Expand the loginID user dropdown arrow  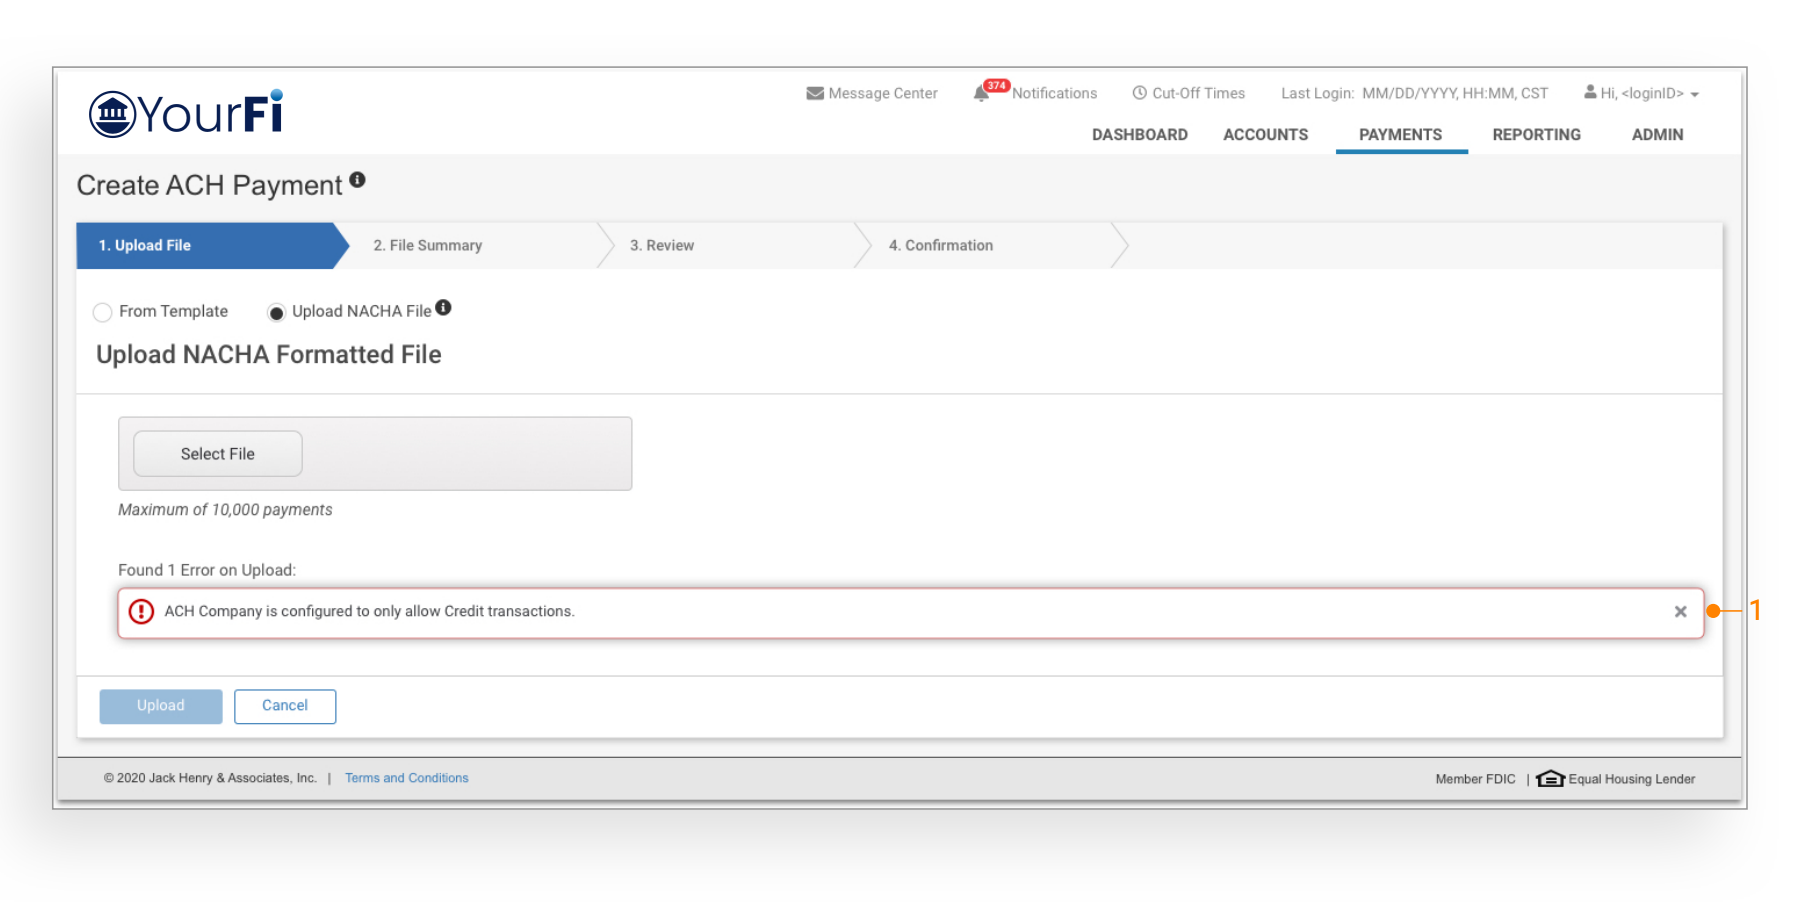point(1695,95)
